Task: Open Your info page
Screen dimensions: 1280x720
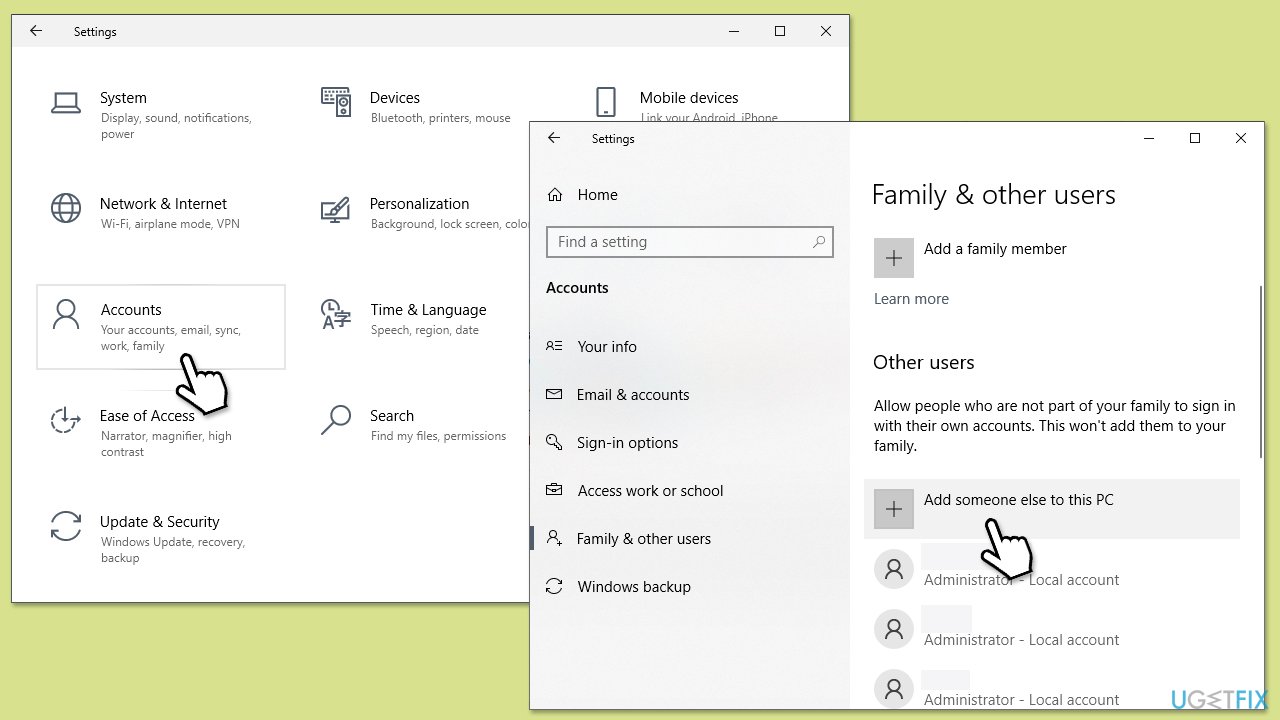Action: pyautogui.click(x=606, y=346)
